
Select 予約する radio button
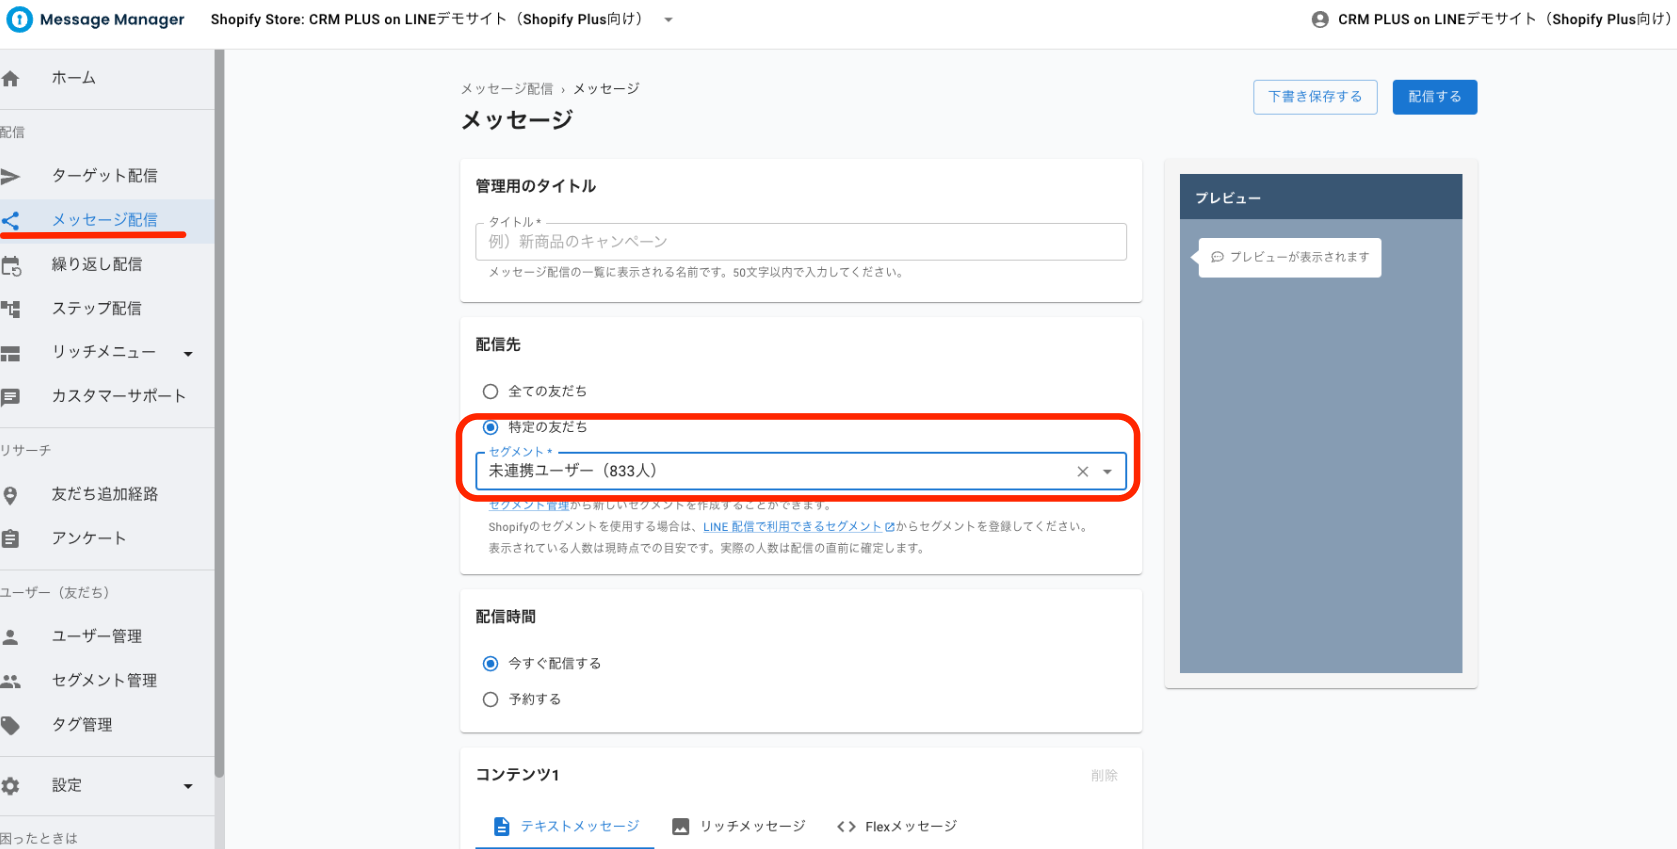pyautogui.click(x=490, y=700)
